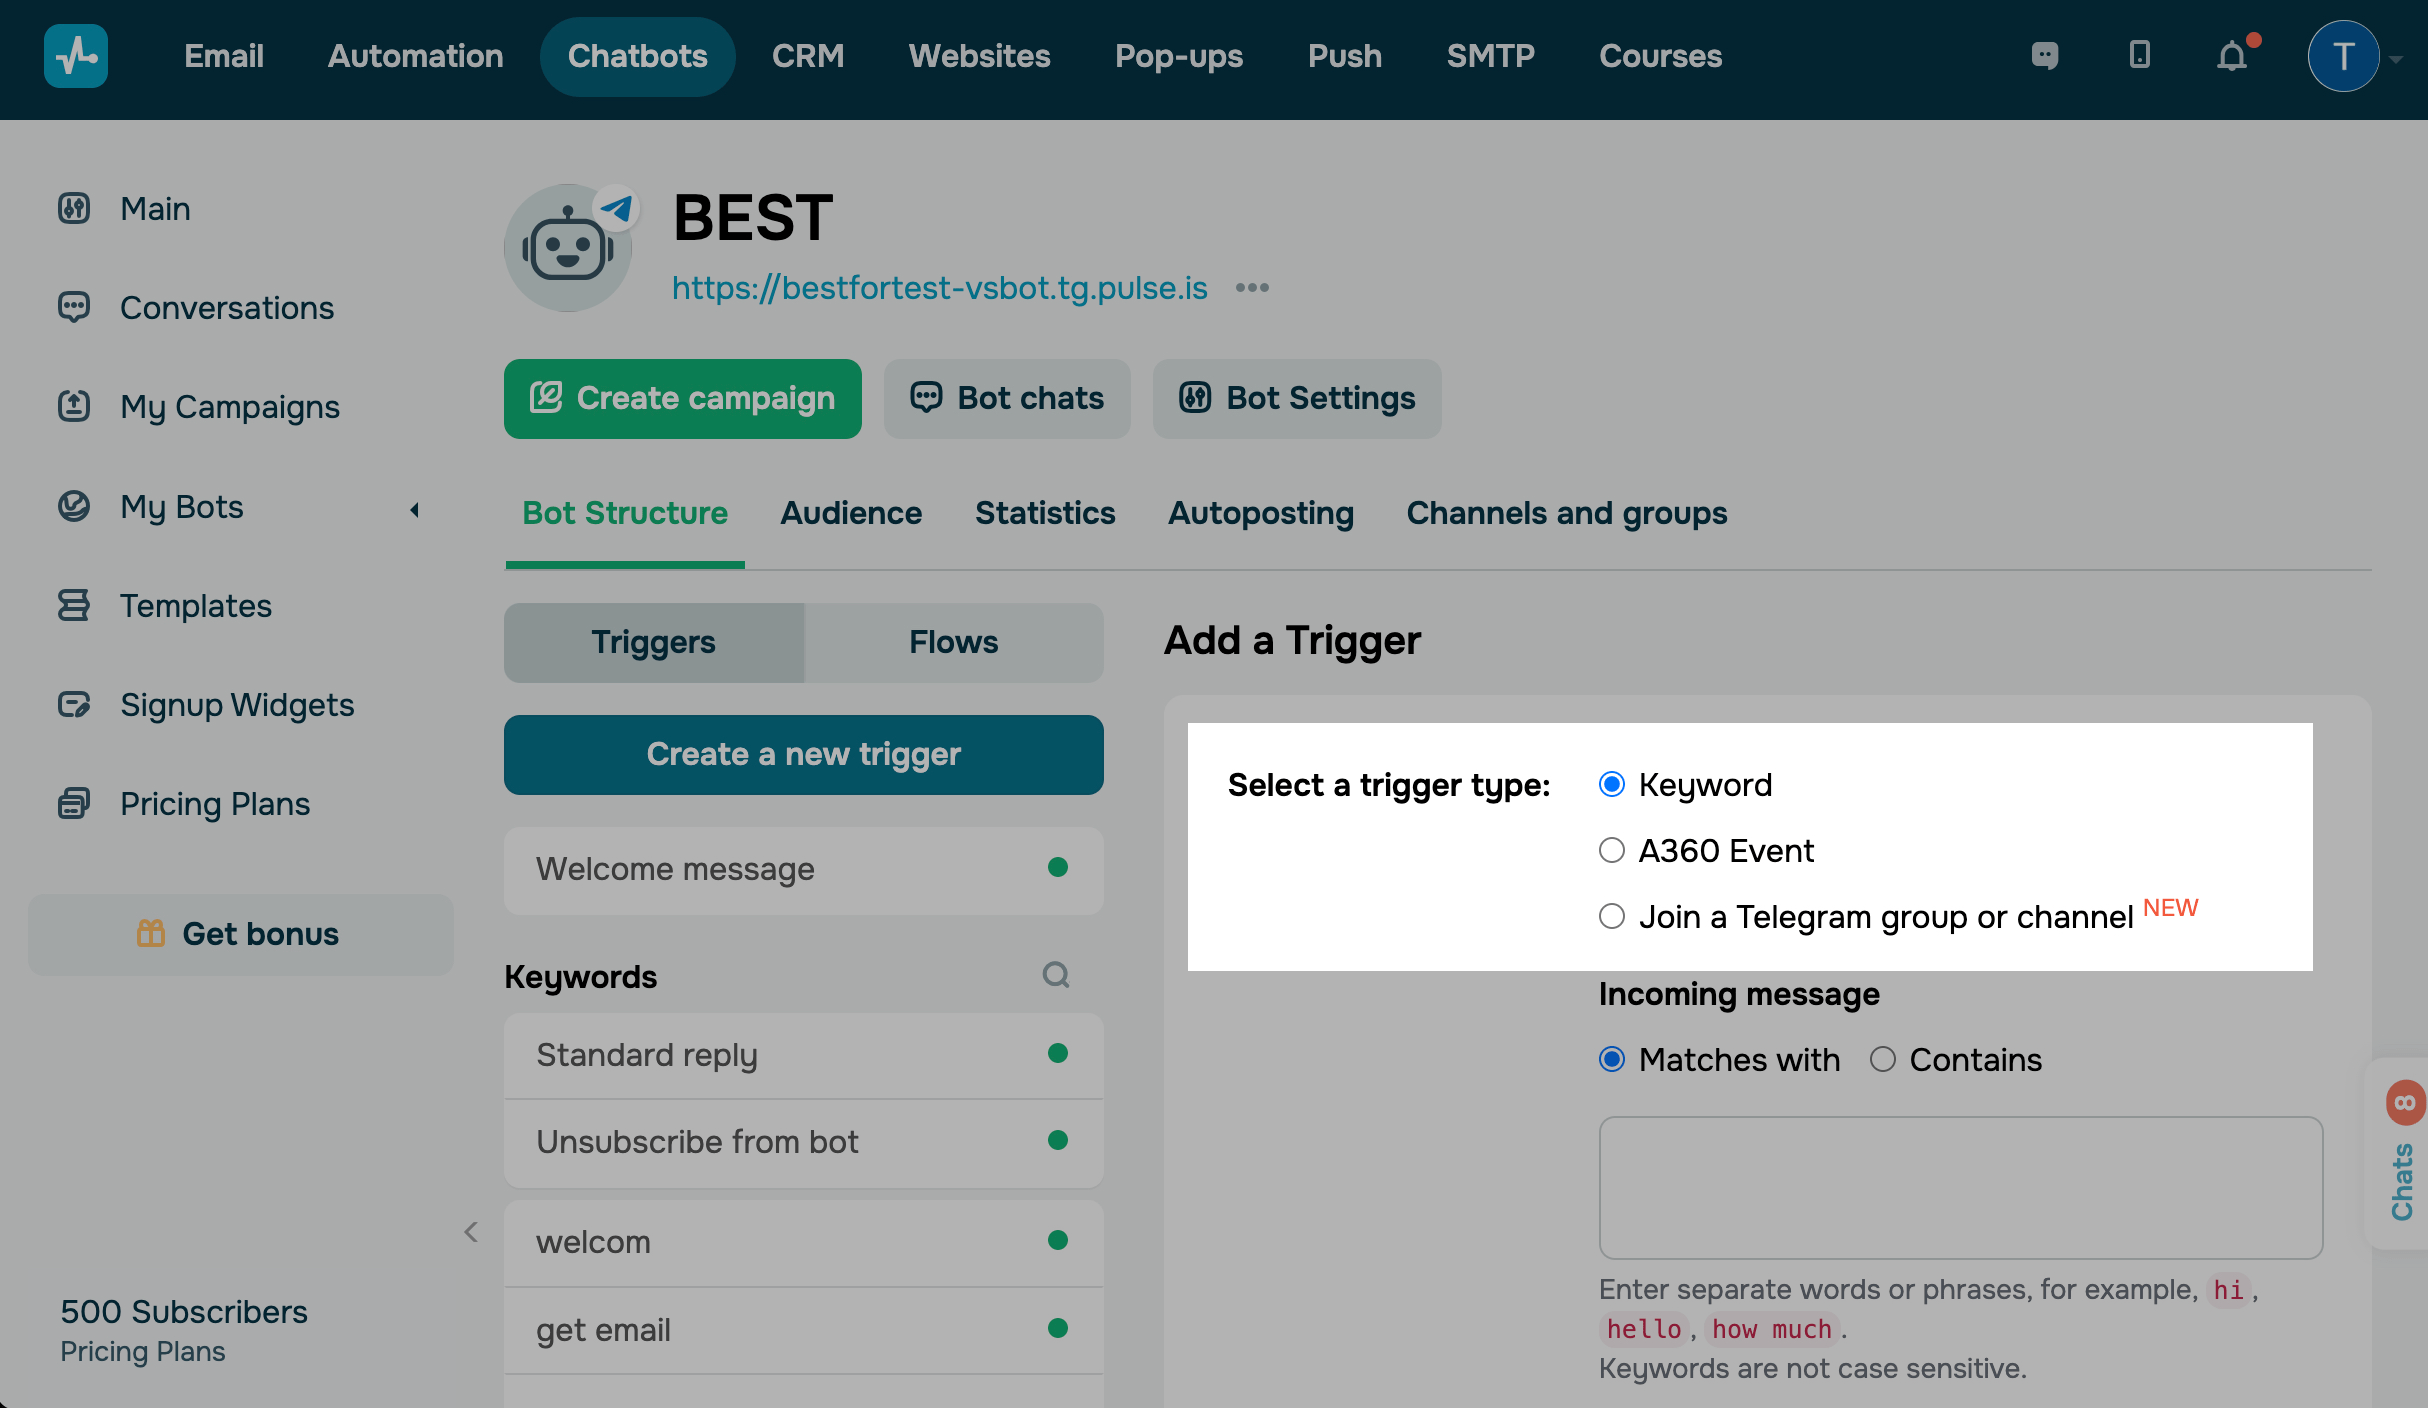Select the Contains matching option

tap(1883, 1060)
